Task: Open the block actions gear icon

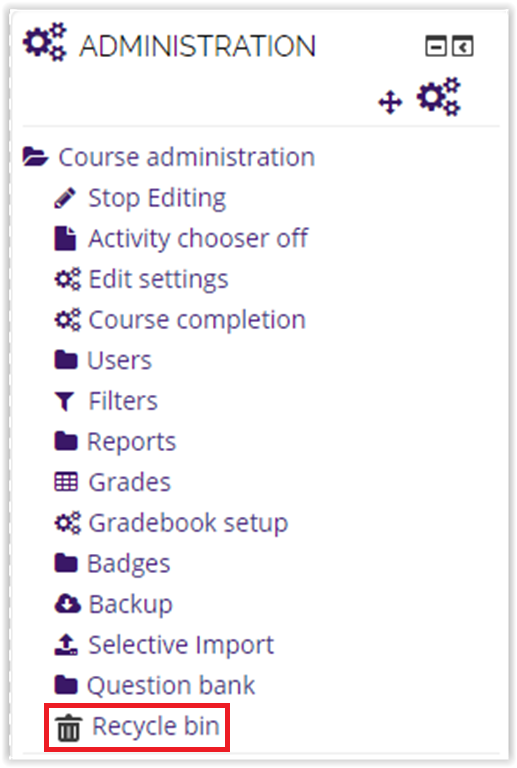Action: pos(439,96)
